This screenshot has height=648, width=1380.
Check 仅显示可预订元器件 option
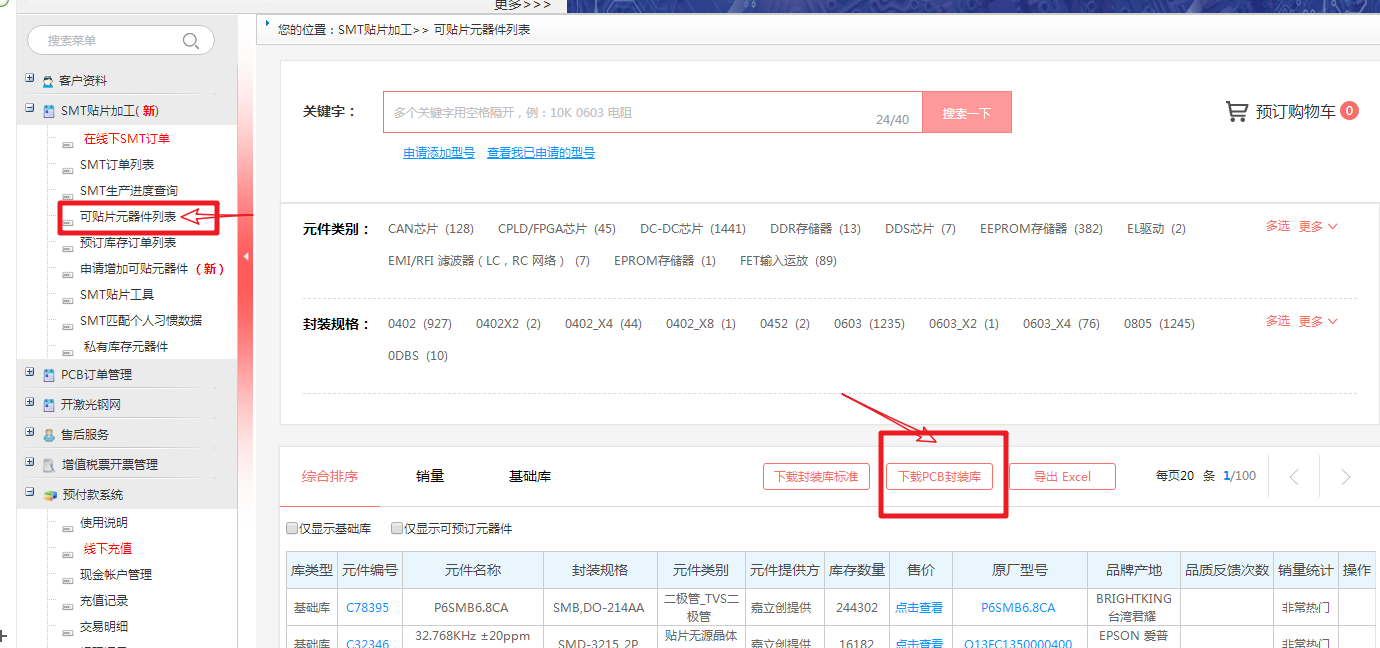pyautogui.click(x=397, y=528)
